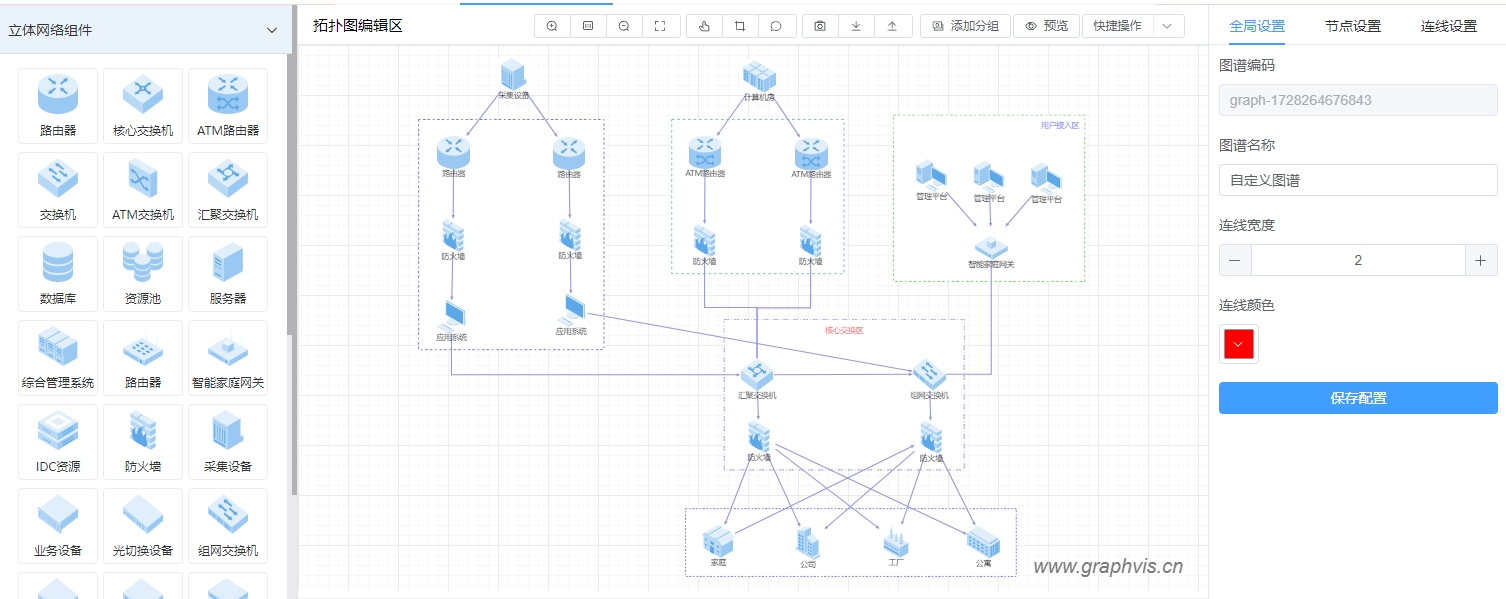Select the lasso selection tool
1506x599 pixels.
(x=776, y=26)
